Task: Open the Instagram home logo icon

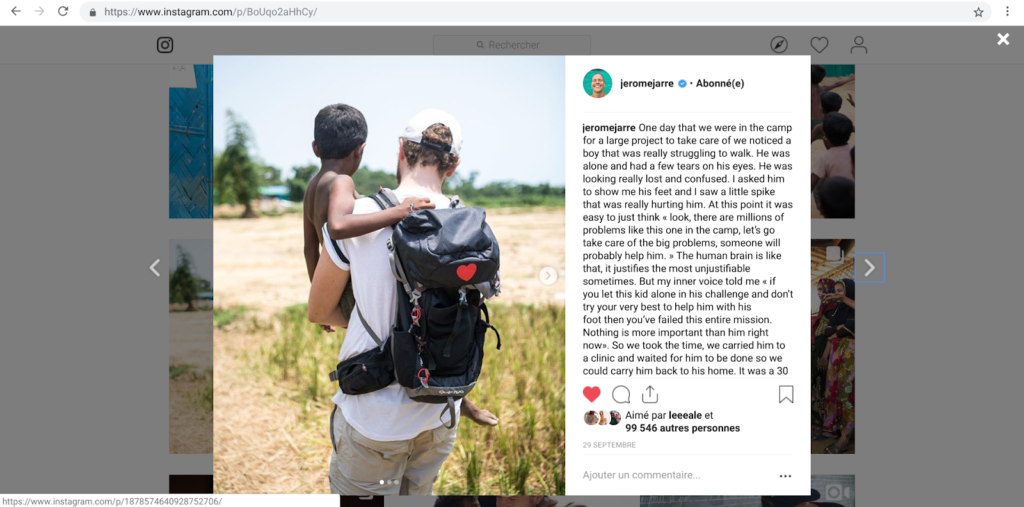Action: (x=165, y=45)
